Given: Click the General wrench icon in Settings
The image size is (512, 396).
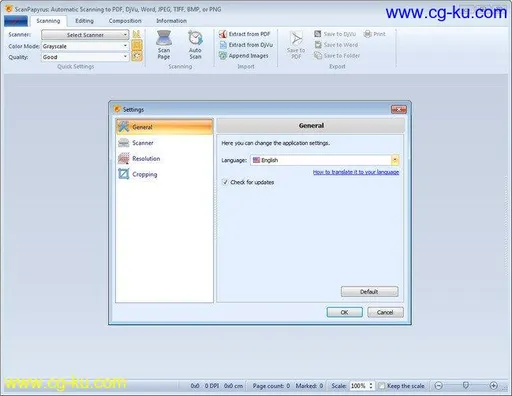Looking at the screenshot, I should point(124,127).
